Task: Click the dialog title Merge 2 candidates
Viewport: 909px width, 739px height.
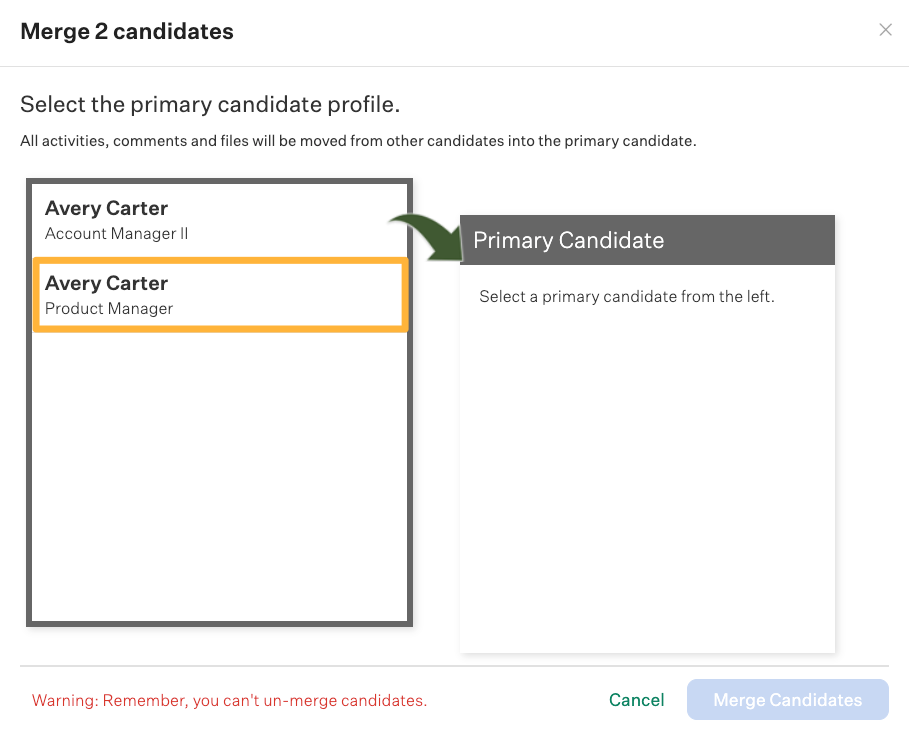Action: pos(126,31)
